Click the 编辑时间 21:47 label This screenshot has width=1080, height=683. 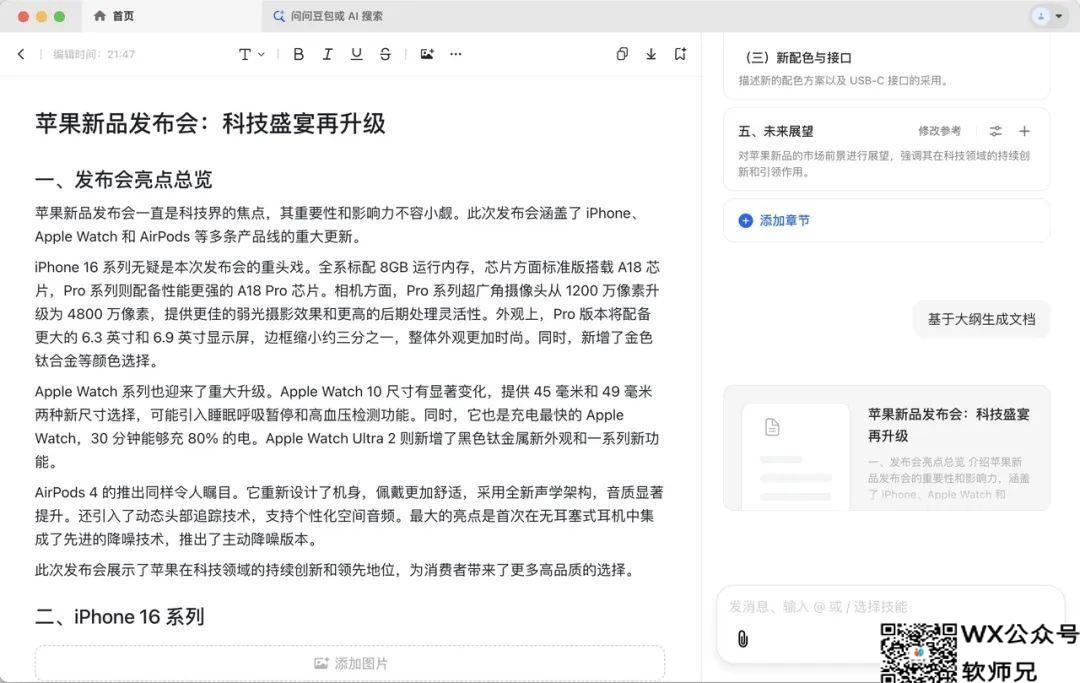[94, 54]
